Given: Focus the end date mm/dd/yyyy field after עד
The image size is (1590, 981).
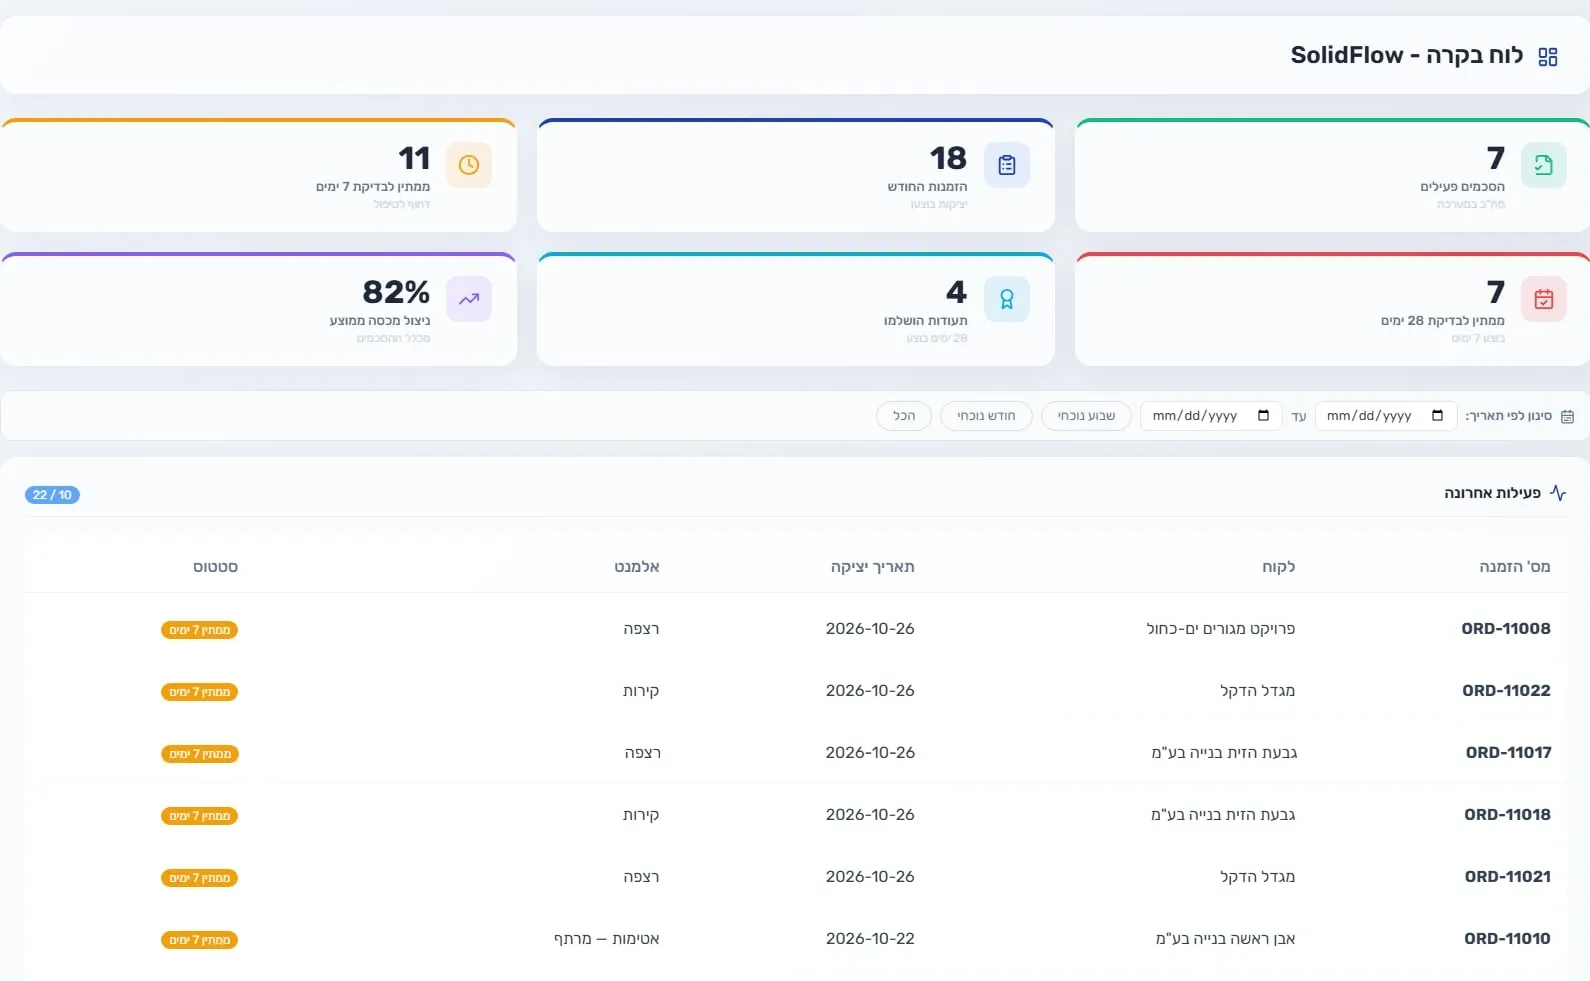Looking at the screenshot, I should (x=1211, y=416).
